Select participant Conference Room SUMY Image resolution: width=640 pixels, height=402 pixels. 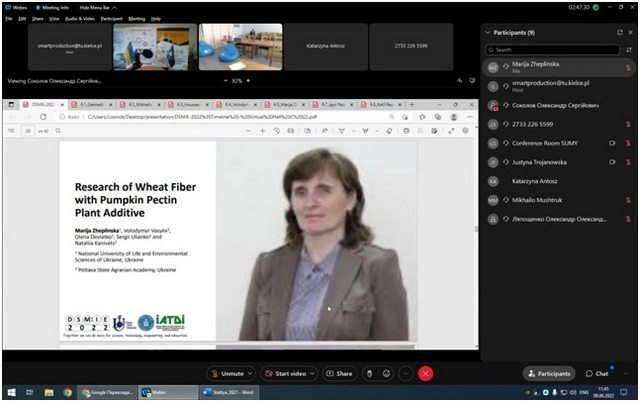click(558, 143)
